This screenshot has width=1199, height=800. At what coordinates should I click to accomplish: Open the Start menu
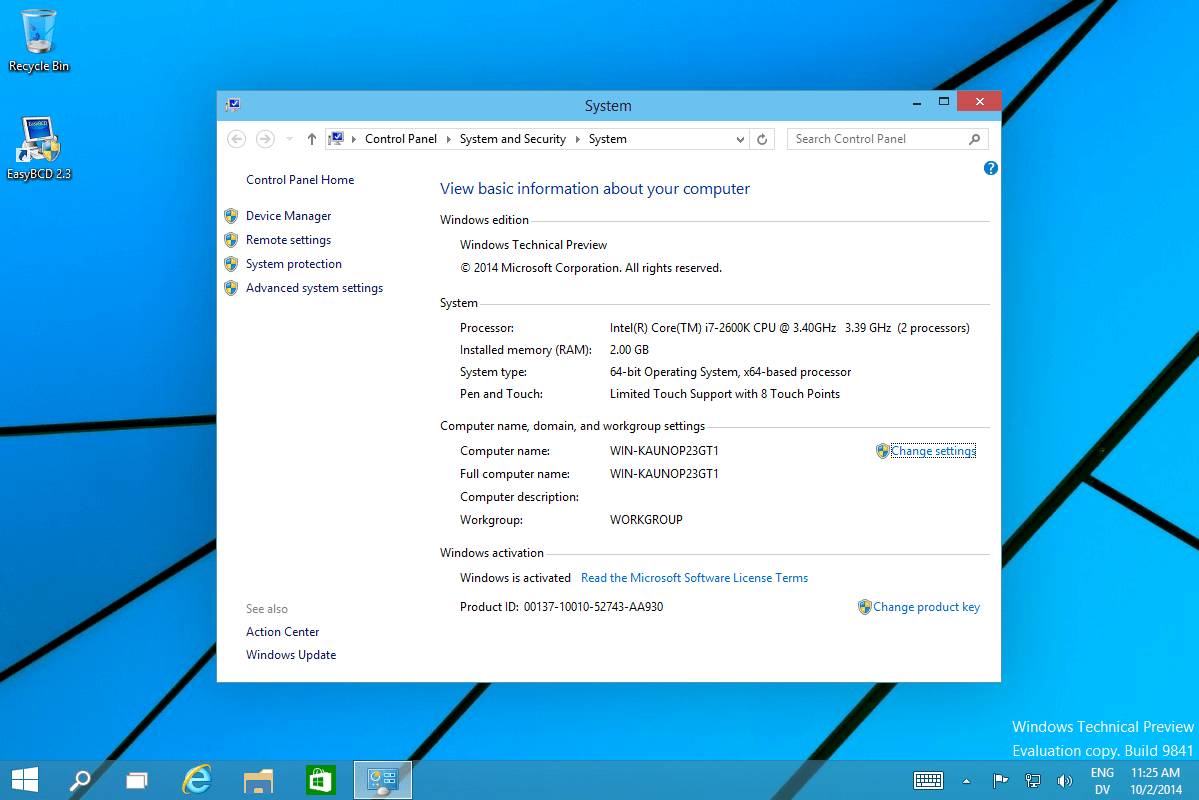[x=25, y=780]
